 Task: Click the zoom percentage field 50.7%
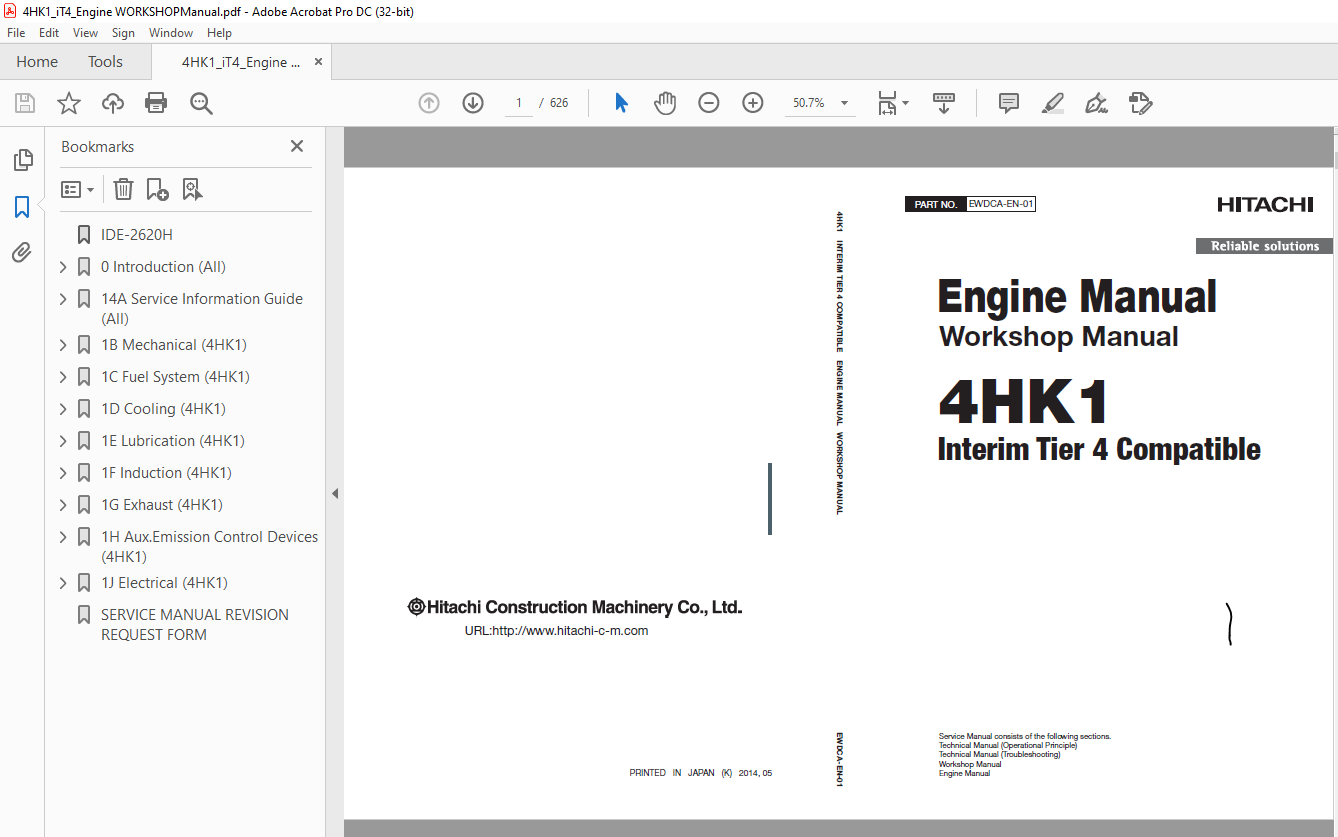click(809, 103)
